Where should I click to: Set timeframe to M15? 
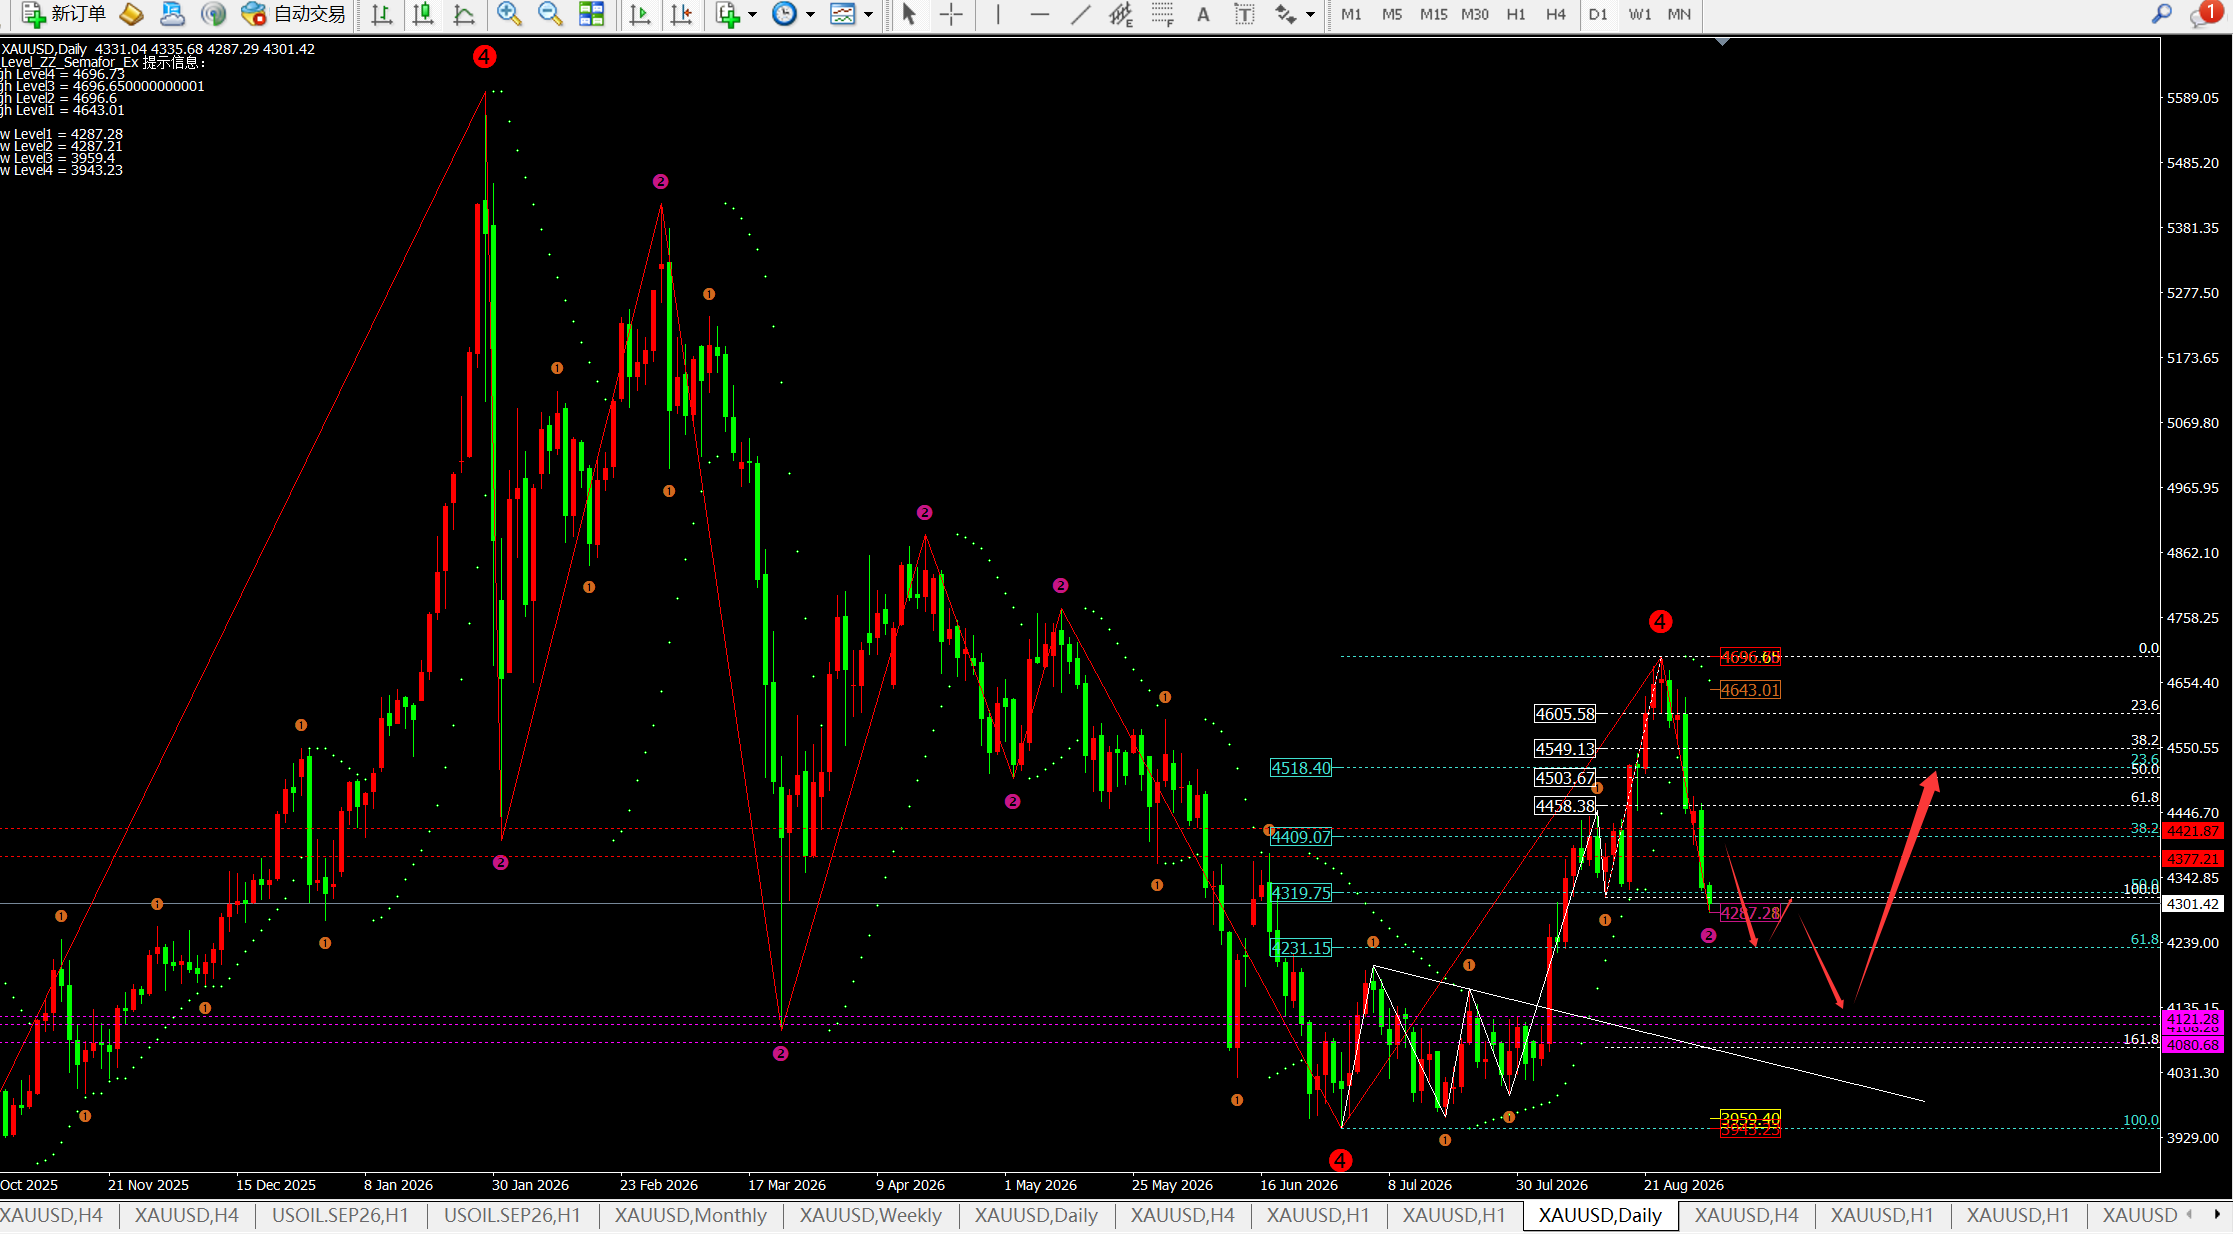[1433, 14]
